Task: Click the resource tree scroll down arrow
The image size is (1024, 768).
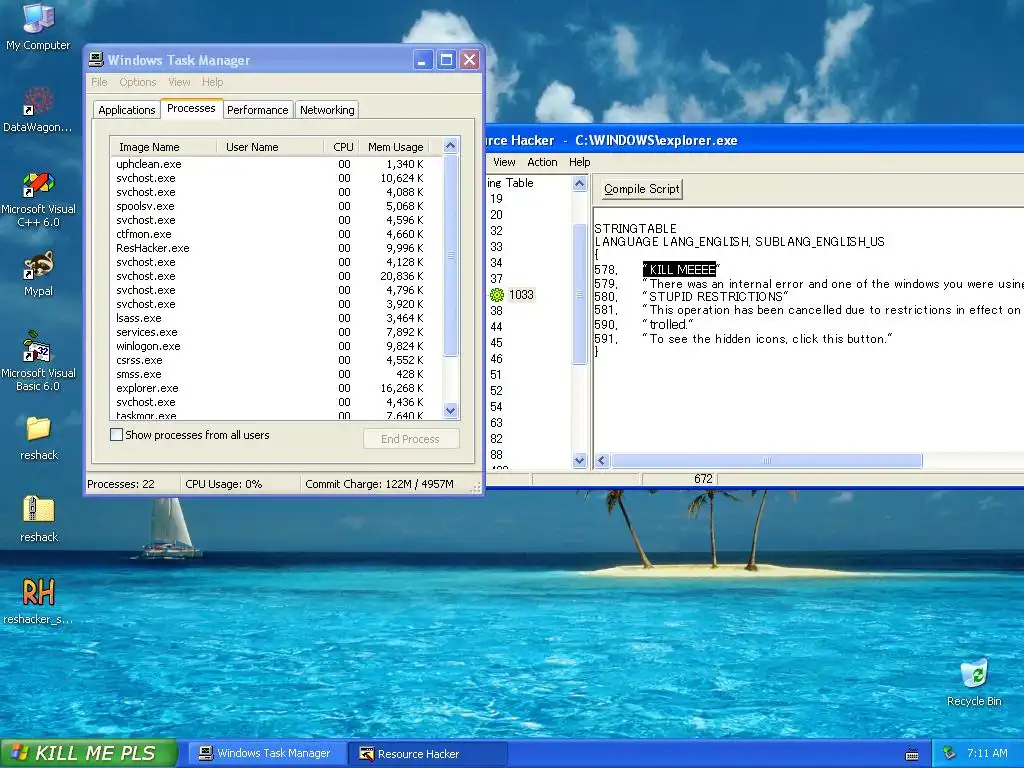Action: 579,460
